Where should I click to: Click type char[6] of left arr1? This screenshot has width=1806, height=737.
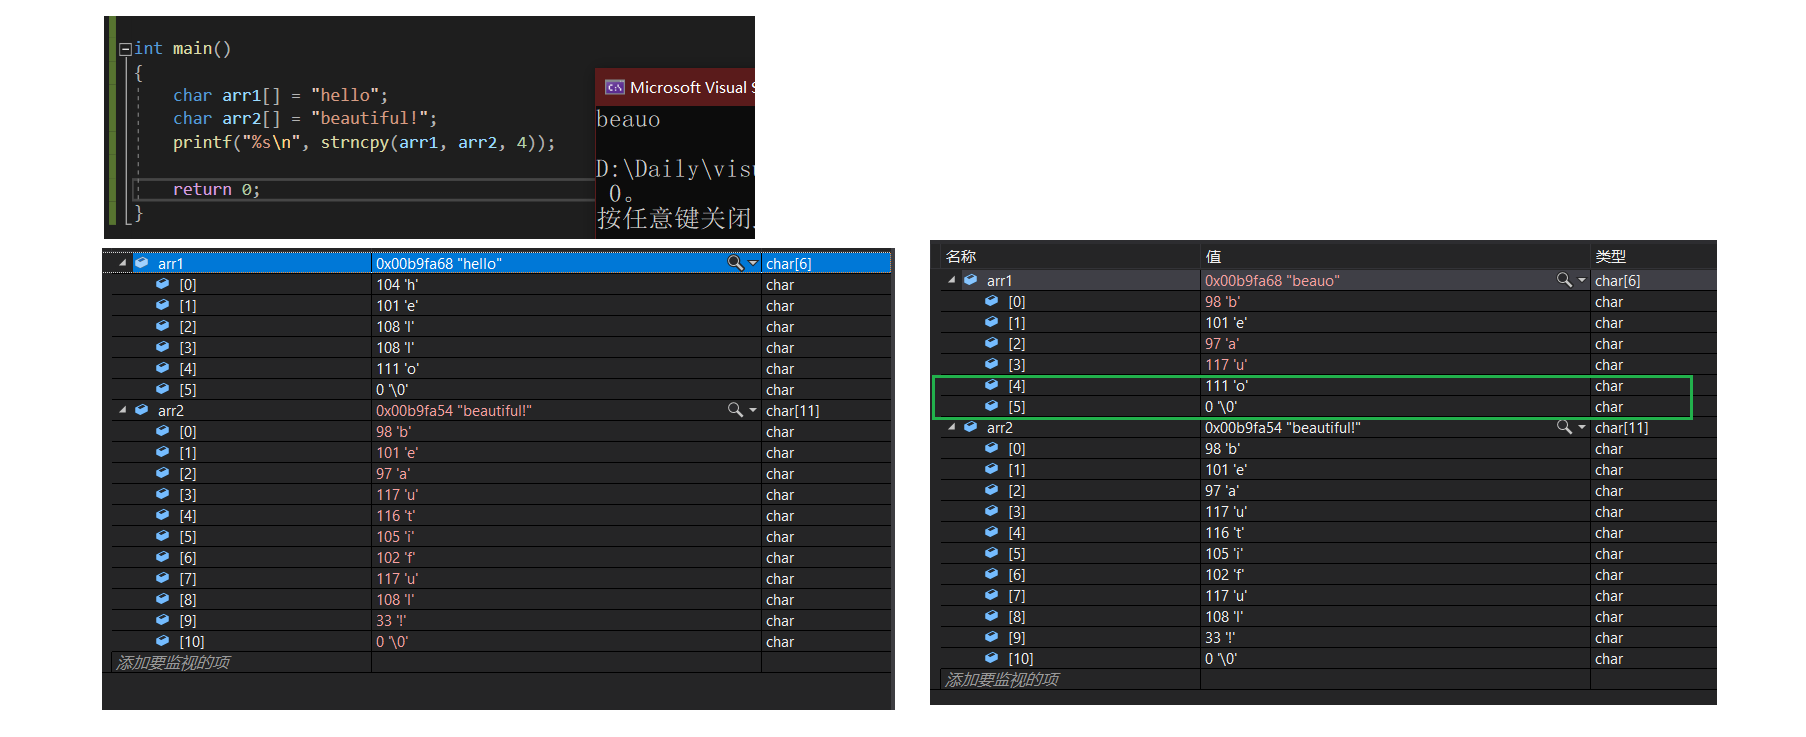(x=788, y=264)
